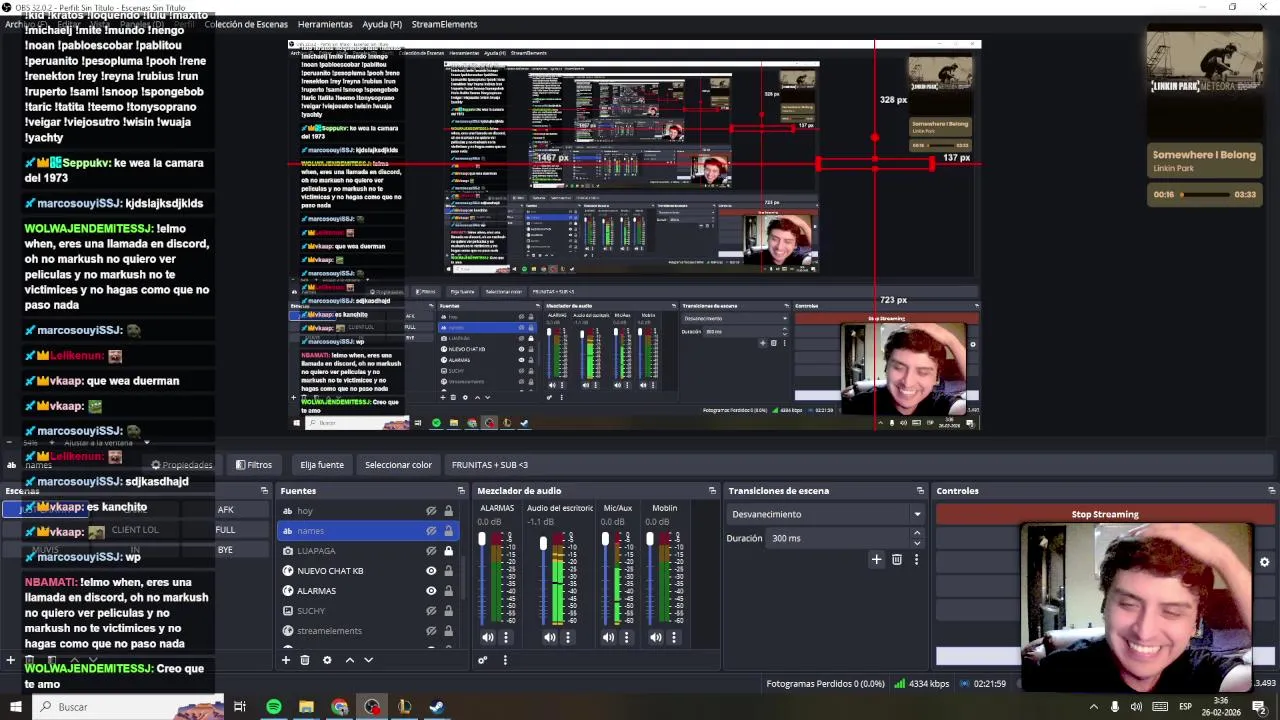This screenshot has width=1280, height=720.
Task: Open audio mixer toolbar options menu
Action: 505,660
